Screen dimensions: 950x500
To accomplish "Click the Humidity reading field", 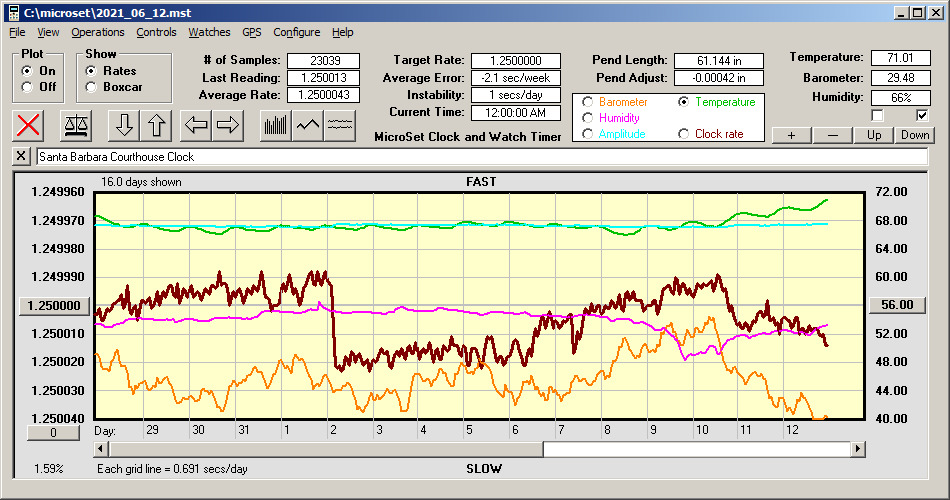I will 900,98.
